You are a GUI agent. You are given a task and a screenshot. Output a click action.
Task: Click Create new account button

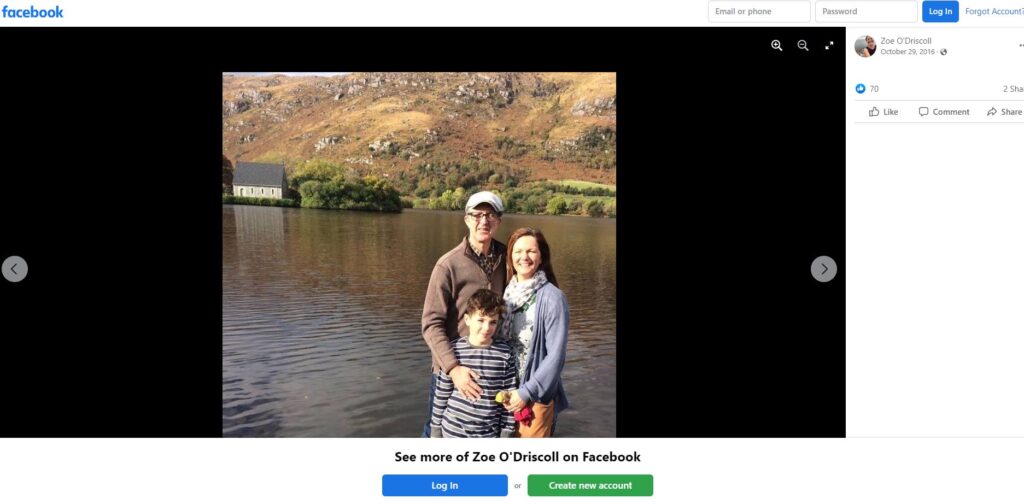tap(590, 485)
